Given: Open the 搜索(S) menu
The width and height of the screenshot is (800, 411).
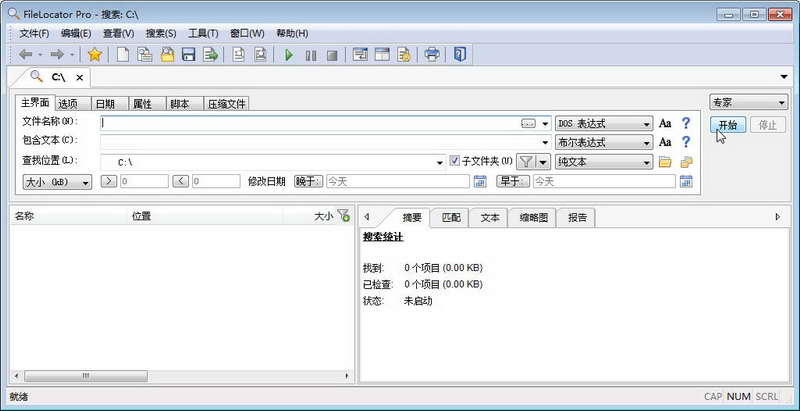Looking at the screenshot, I should click(x=161, y=33).
